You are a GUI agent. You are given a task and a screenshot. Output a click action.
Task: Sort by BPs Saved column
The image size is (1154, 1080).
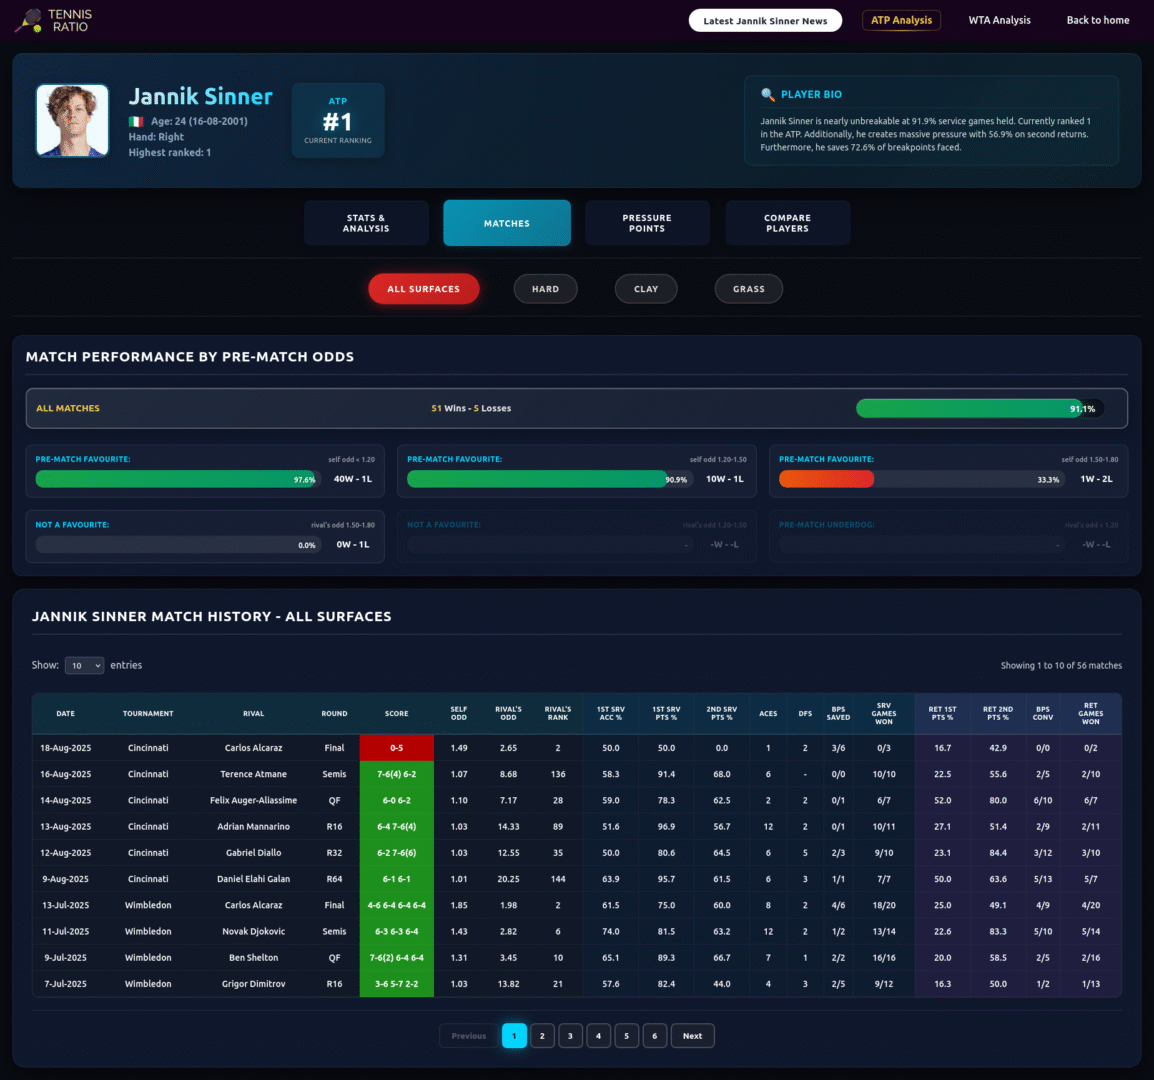(838, 713)
